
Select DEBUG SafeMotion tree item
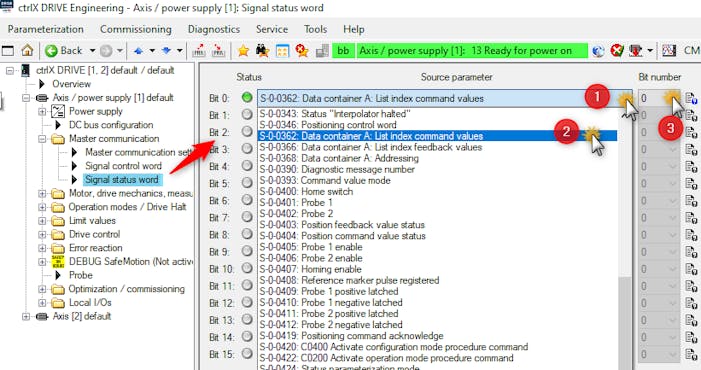click(131, 261)
